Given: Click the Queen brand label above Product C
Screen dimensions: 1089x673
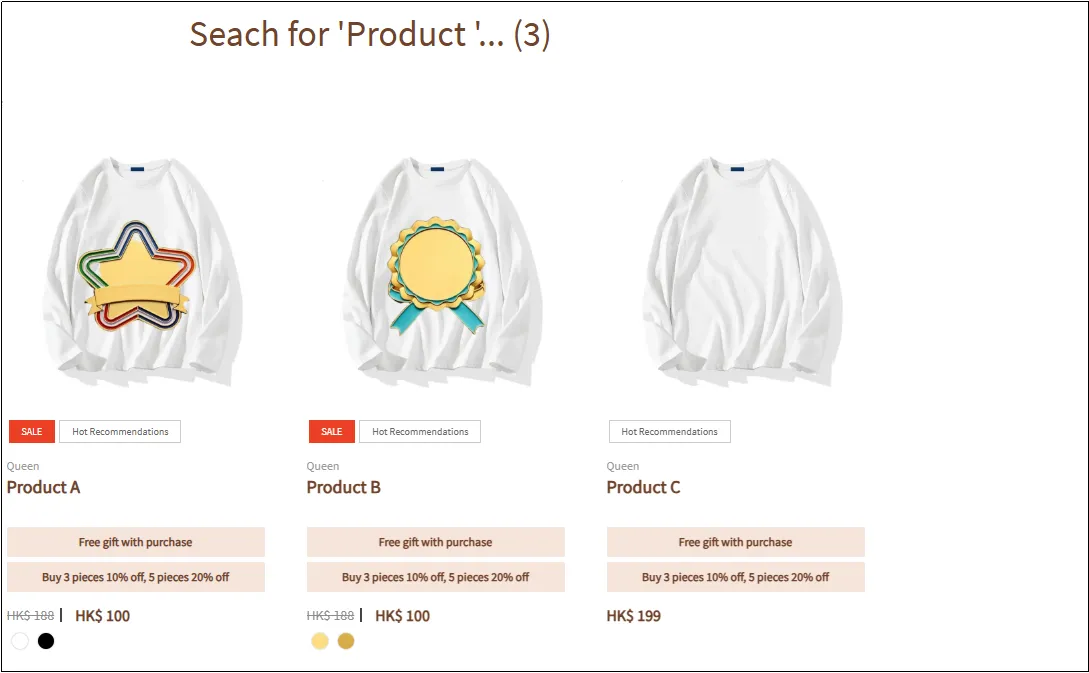Looking at the screenshot, I should coord(623,466).
